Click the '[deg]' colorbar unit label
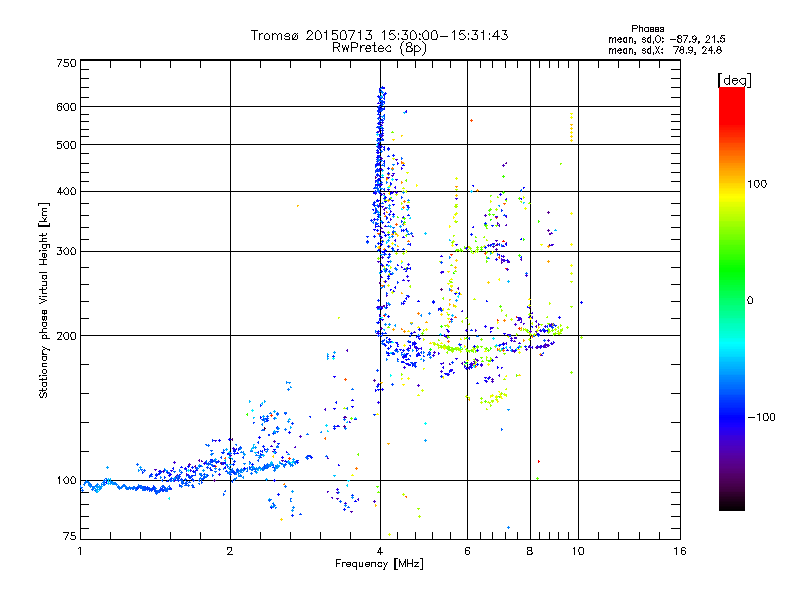The height and width of the screenshot is (600, 800). click(x=734, y=80)
